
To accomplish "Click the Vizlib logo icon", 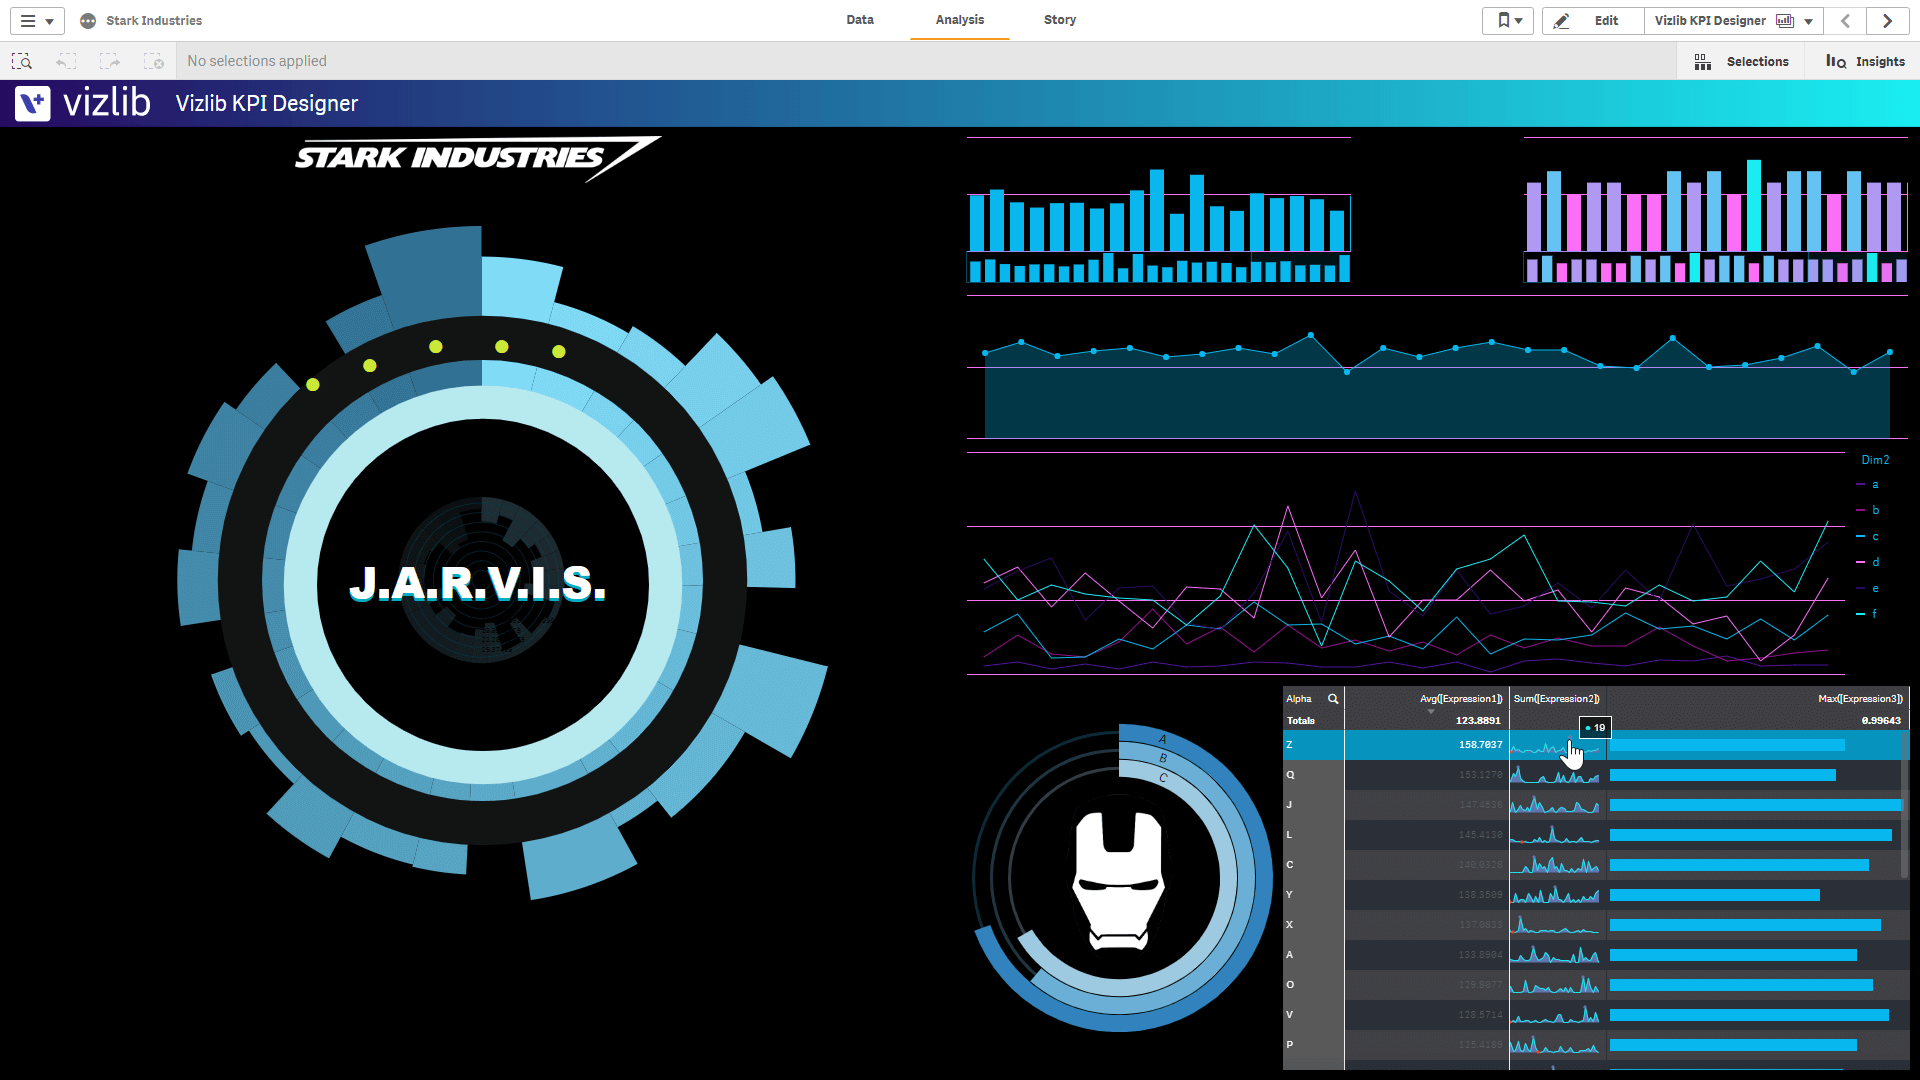I will [33, 103].
